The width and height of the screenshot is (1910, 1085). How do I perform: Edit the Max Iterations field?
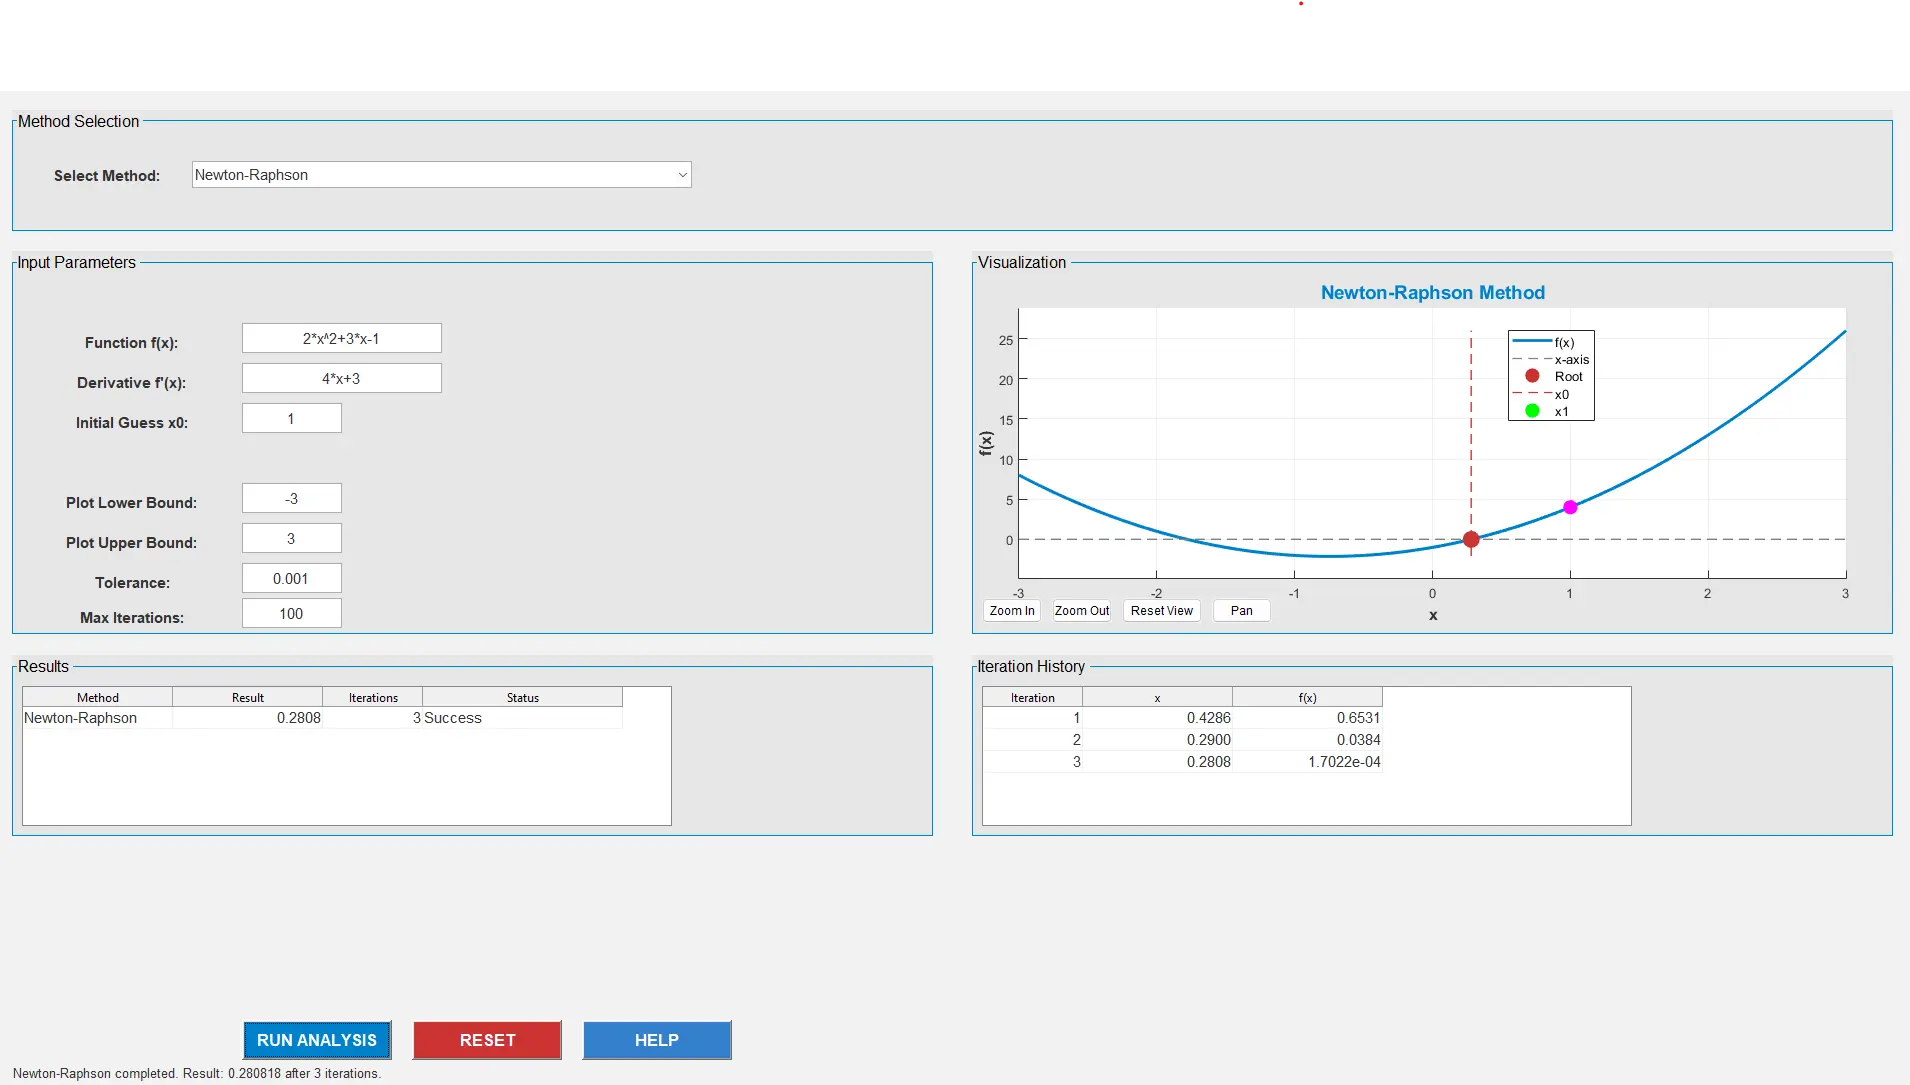291,613
